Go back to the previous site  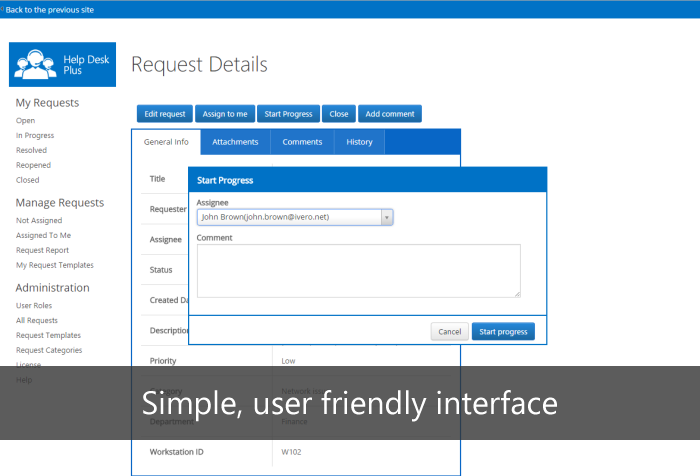pyautogui.click(x=49, y=10)
